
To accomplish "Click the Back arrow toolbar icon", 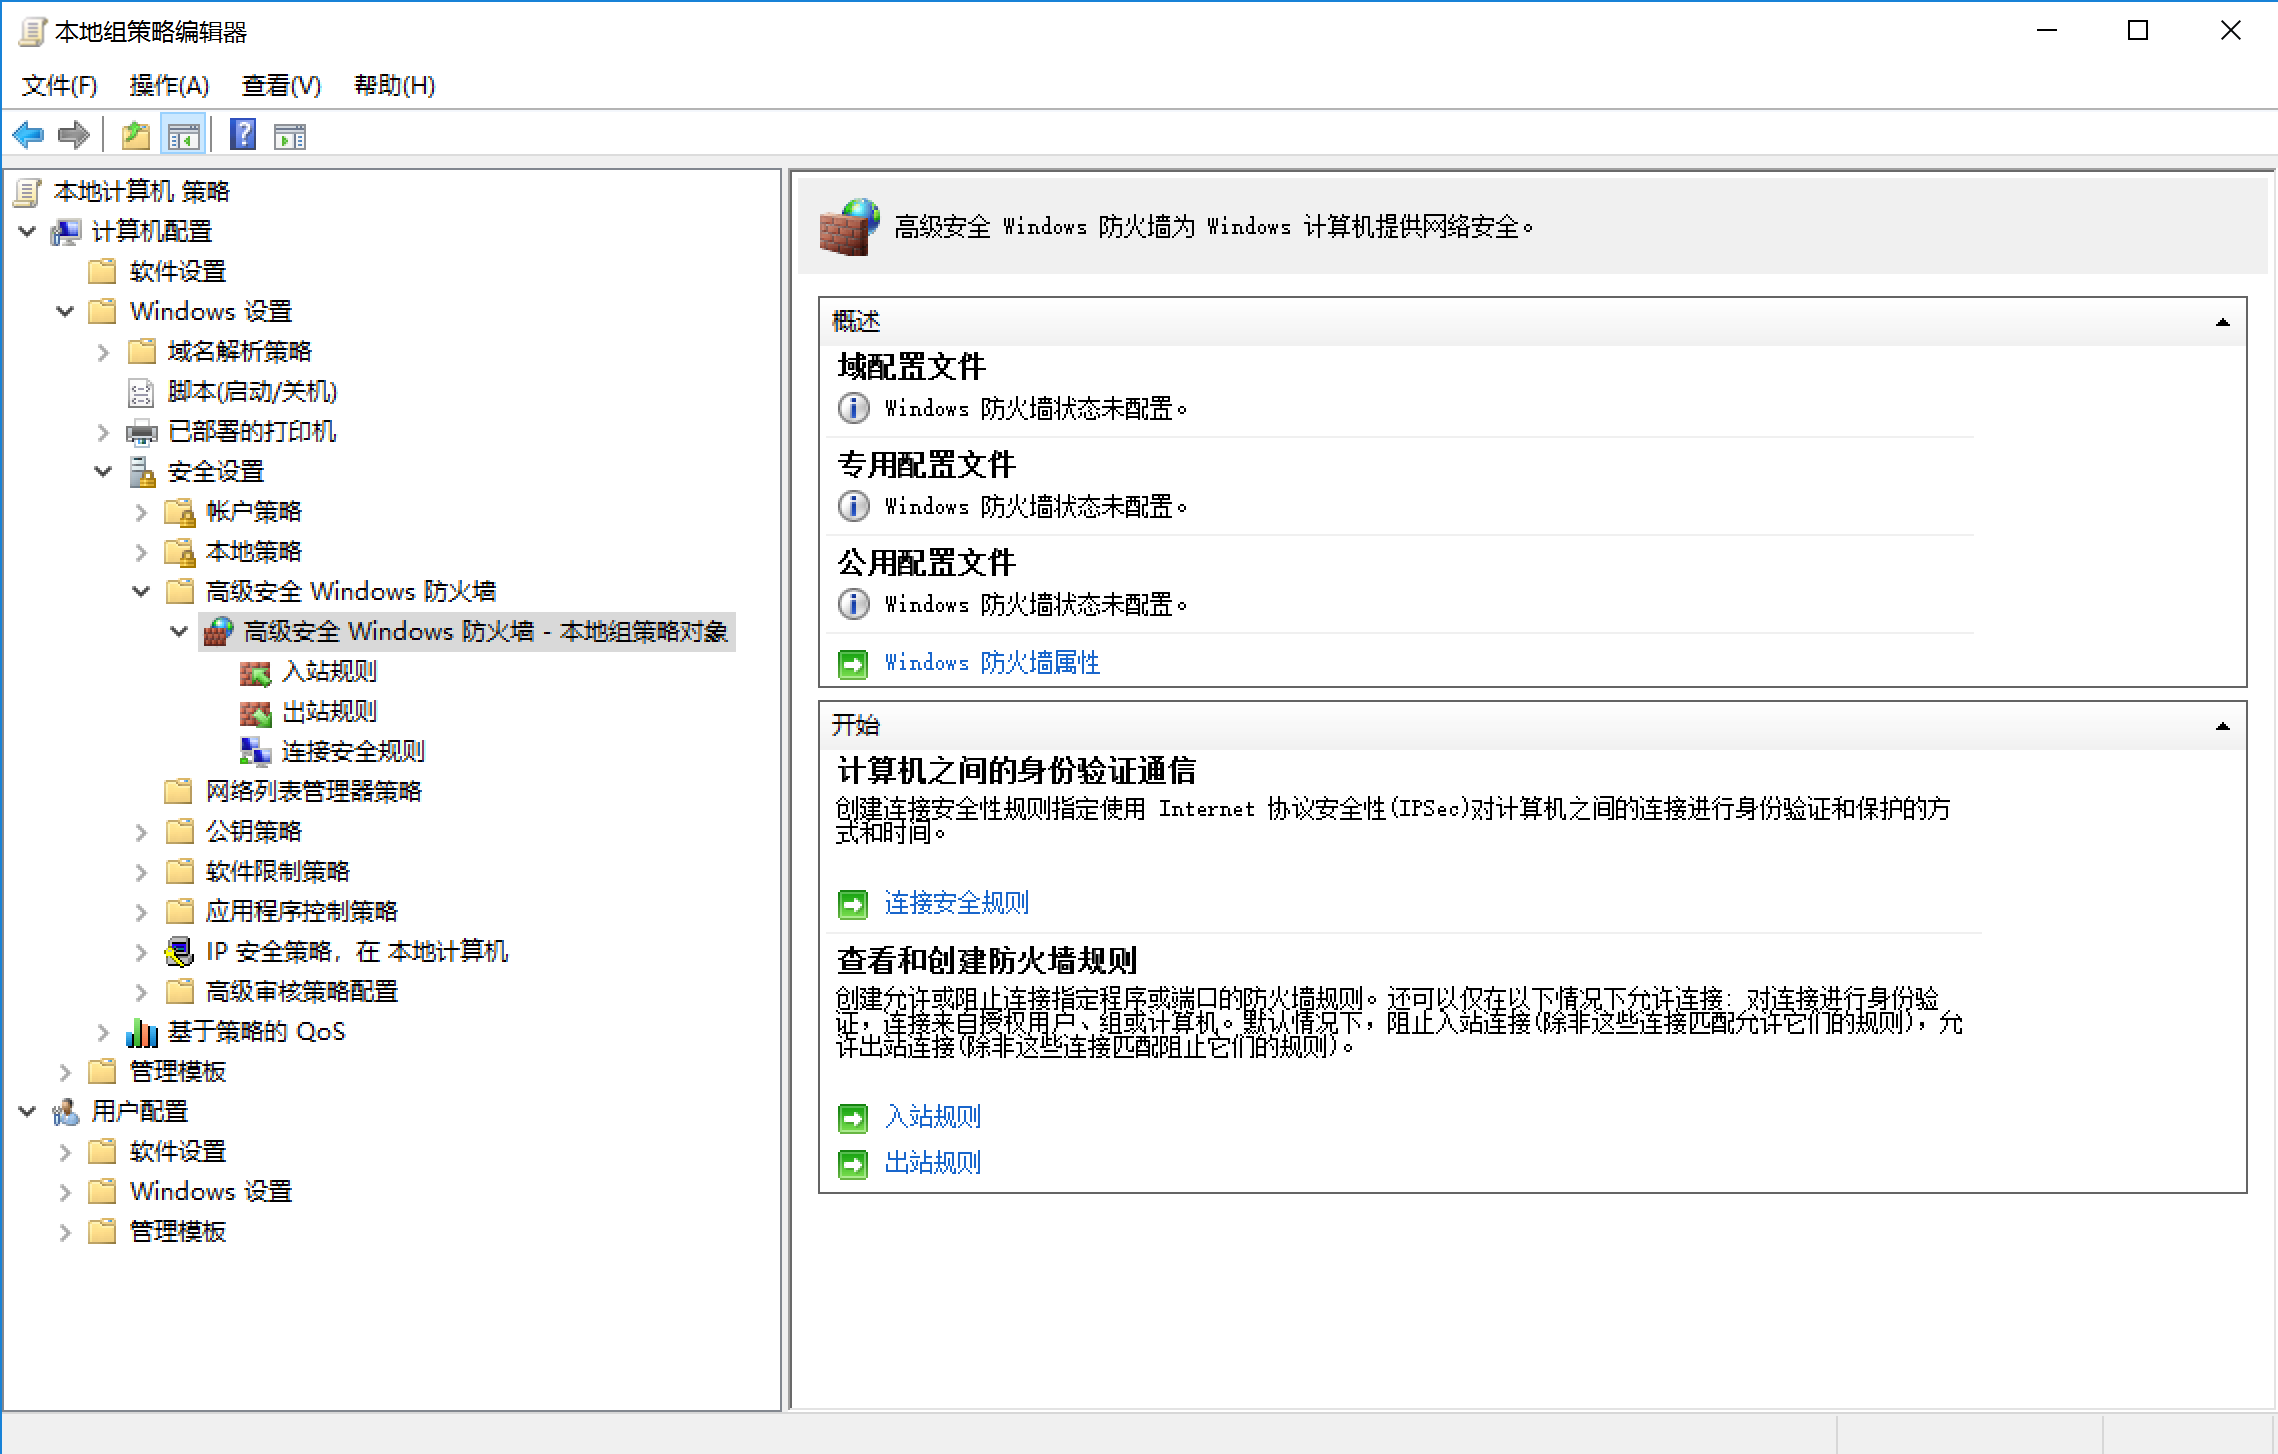I will pyautogui.click(x=28, y=135).
